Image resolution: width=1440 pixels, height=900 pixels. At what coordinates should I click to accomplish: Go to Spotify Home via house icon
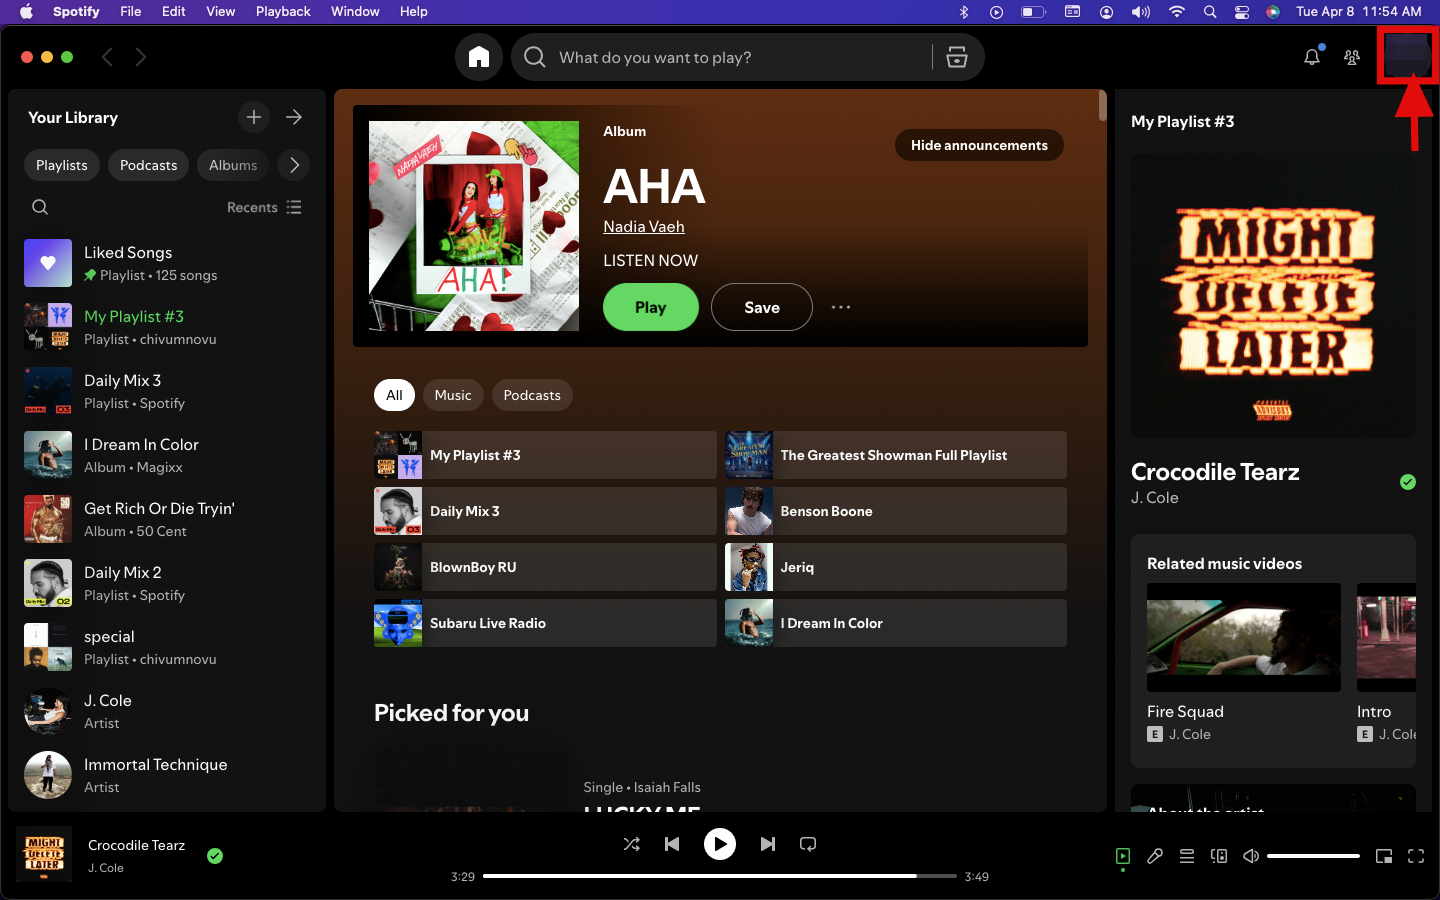pyautogui.click(x=479, y=57)
